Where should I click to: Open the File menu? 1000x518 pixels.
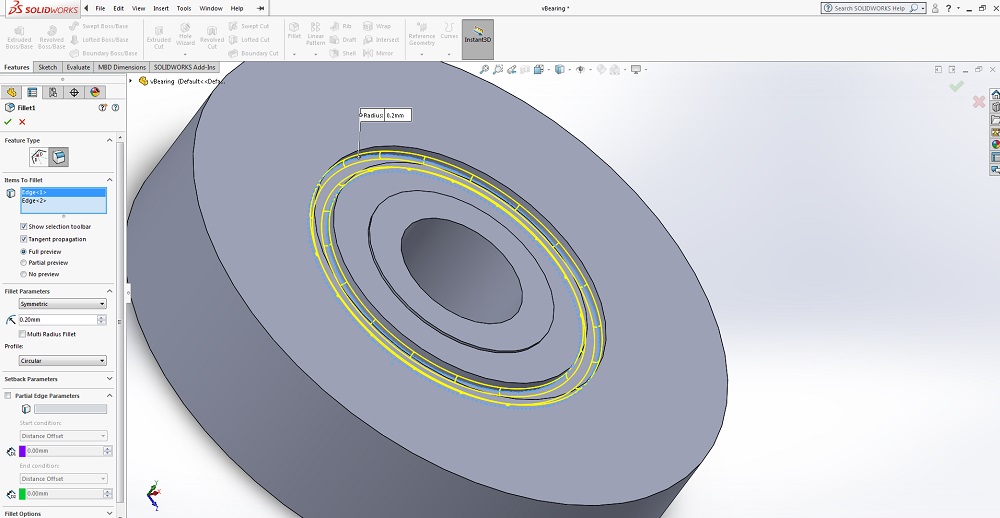tap(100, 8)
